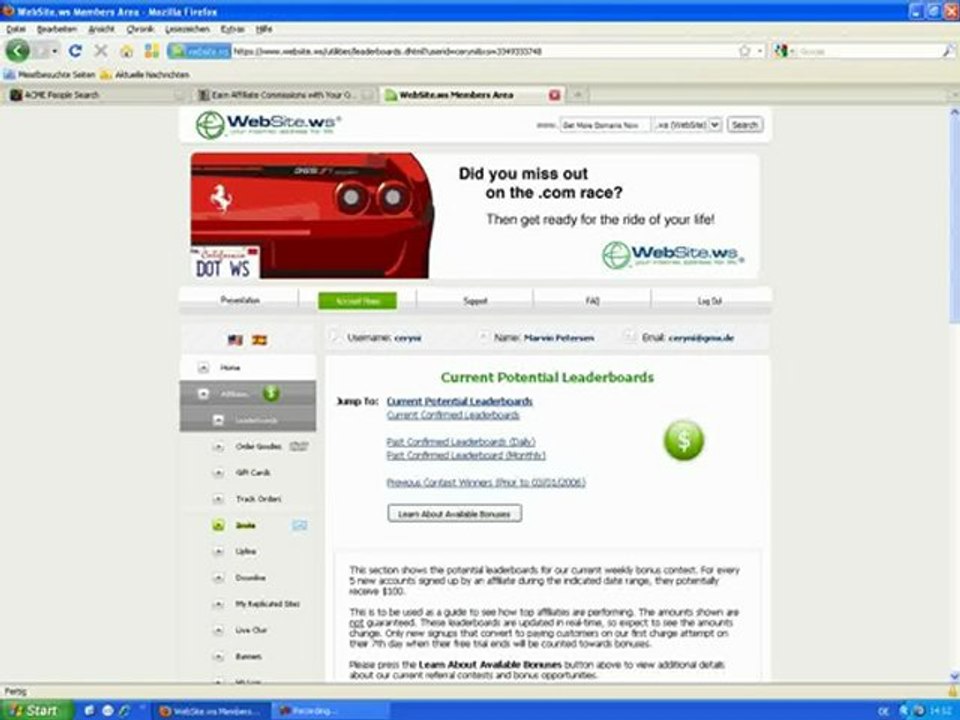Follow the Current Potential Leaderboards link
The height and width of the screenshot is (720, 960).
tap(459, 401)
